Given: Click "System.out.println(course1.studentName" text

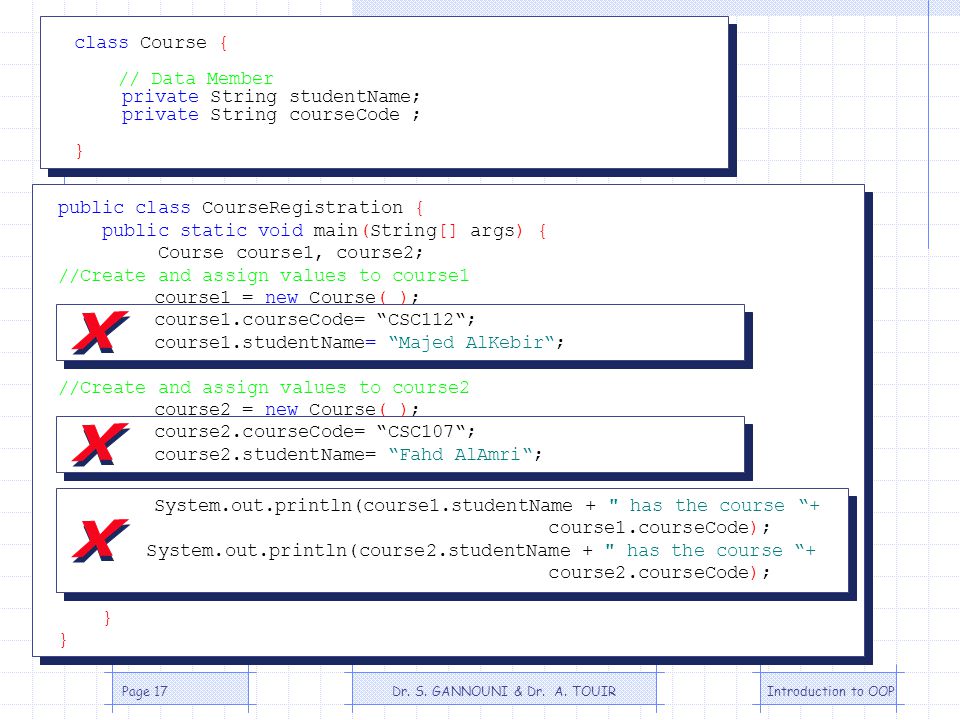Looking at the screenshot, I should pos(364,506).
